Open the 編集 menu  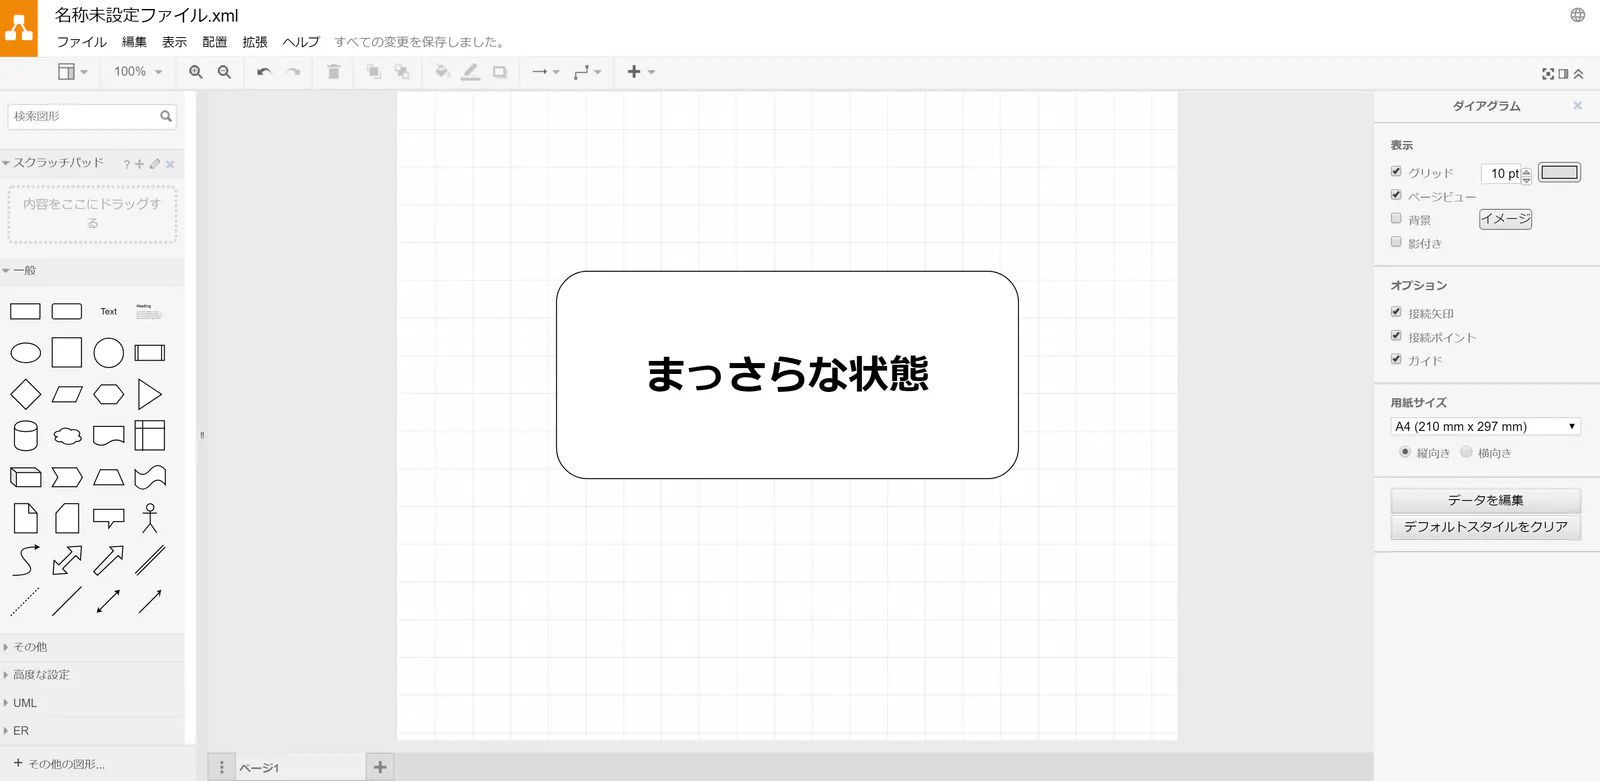(x=134, y=42)
